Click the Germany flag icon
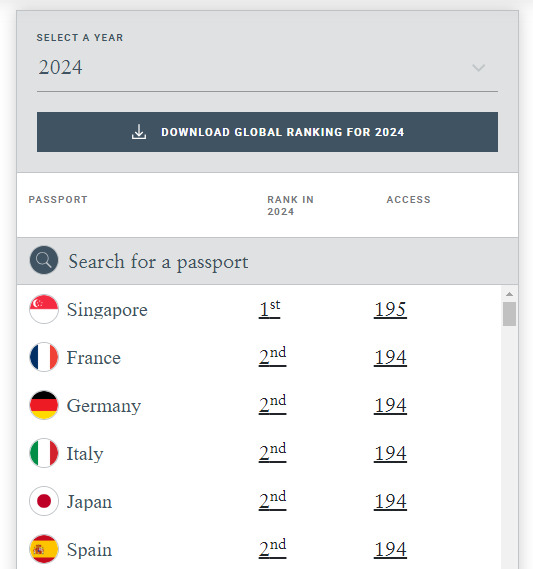The image size is (533, 569). [x=44, y=405]
